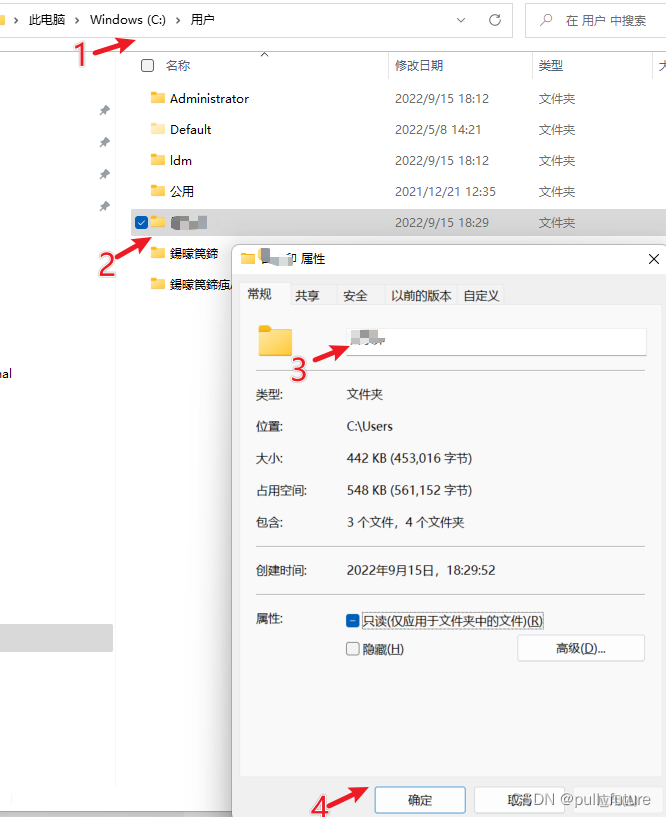This screenshot has height=817, width=666.
Task: Toggle the select-all checkbox beside 名称
Action: pos(147,66)
